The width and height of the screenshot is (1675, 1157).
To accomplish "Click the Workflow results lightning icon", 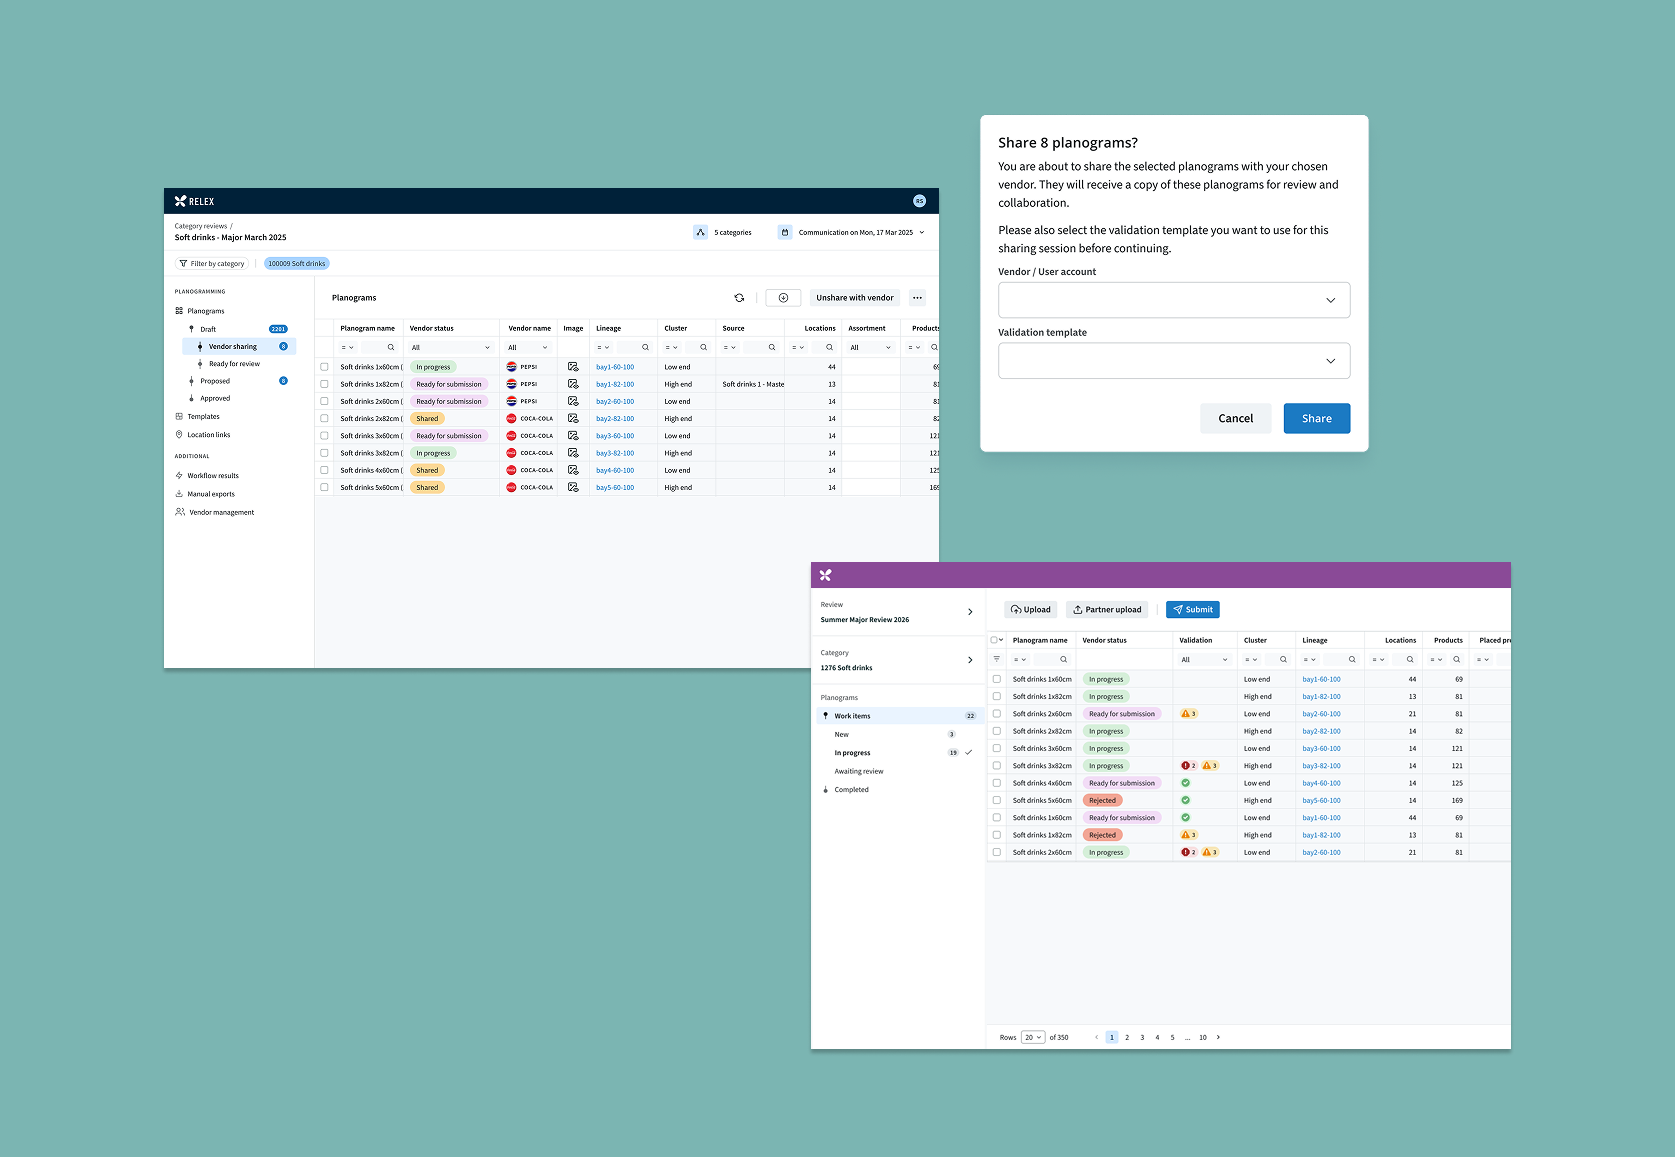I will [x=179, y=476].
